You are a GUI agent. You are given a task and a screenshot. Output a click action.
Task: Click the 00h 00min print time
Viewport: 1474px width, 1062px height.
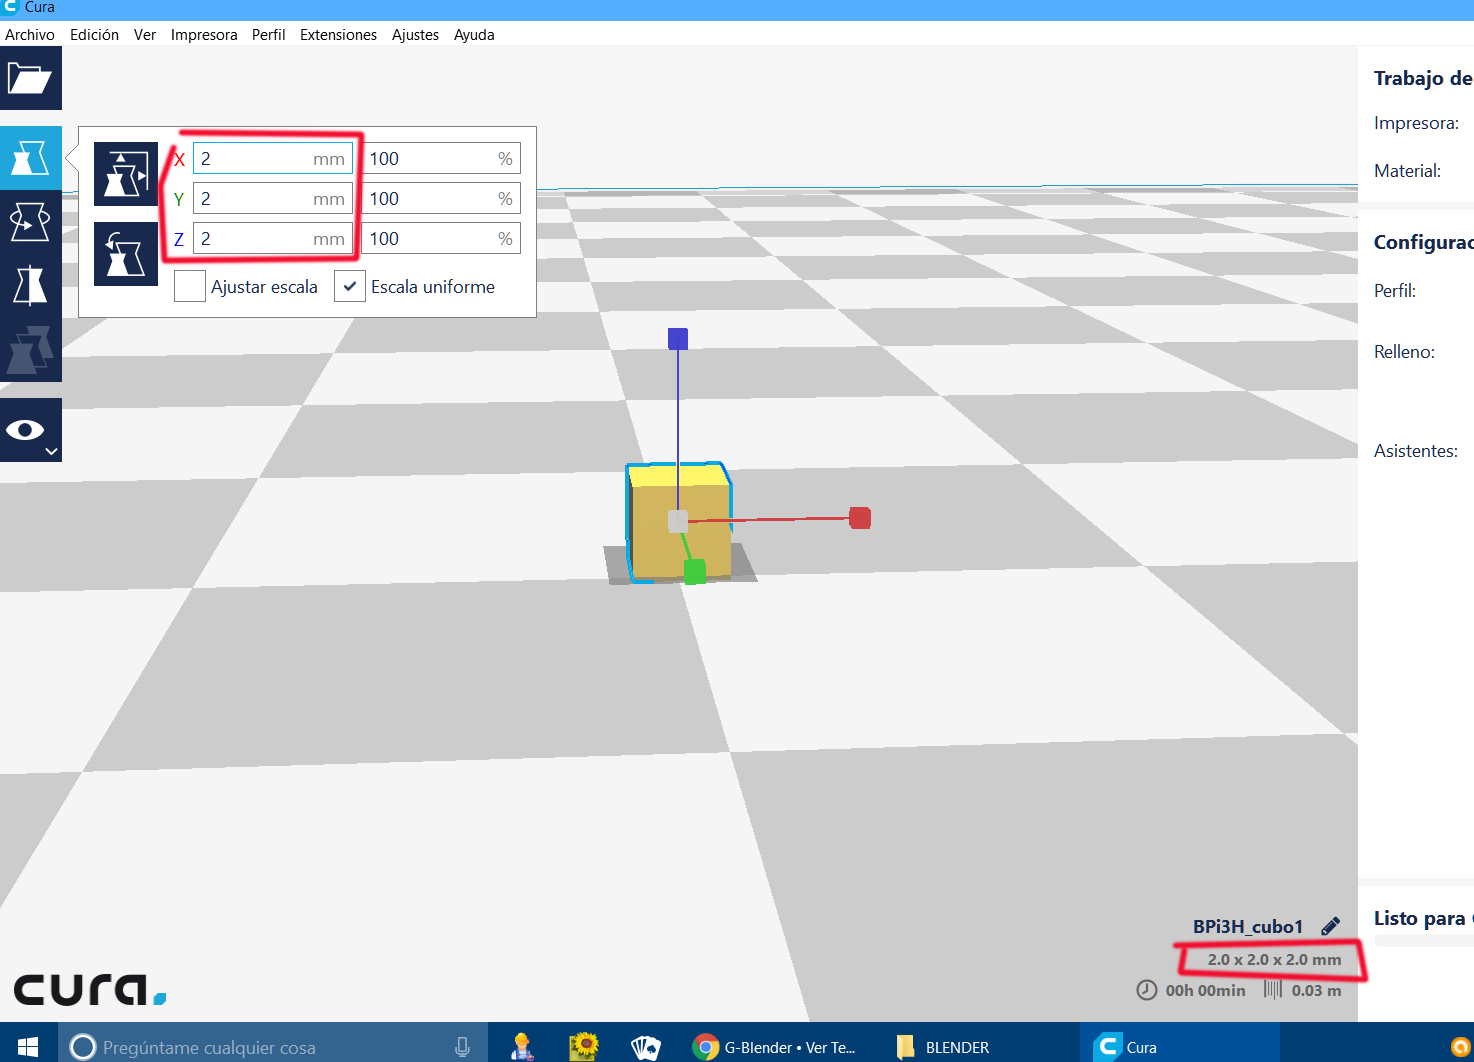tap(1206, 991)
